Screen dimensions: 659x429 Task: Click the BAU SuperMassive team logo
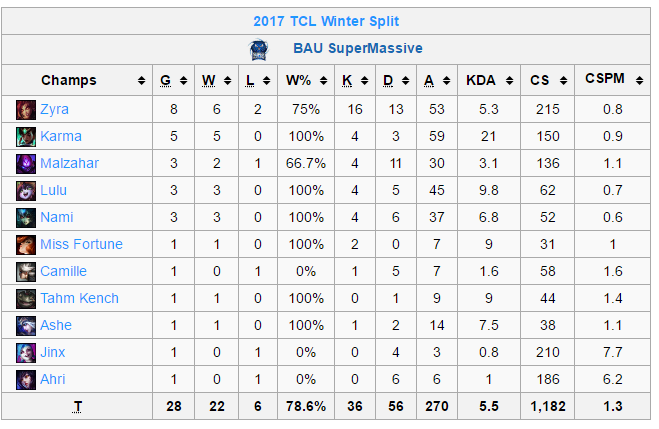click(258, 50)
